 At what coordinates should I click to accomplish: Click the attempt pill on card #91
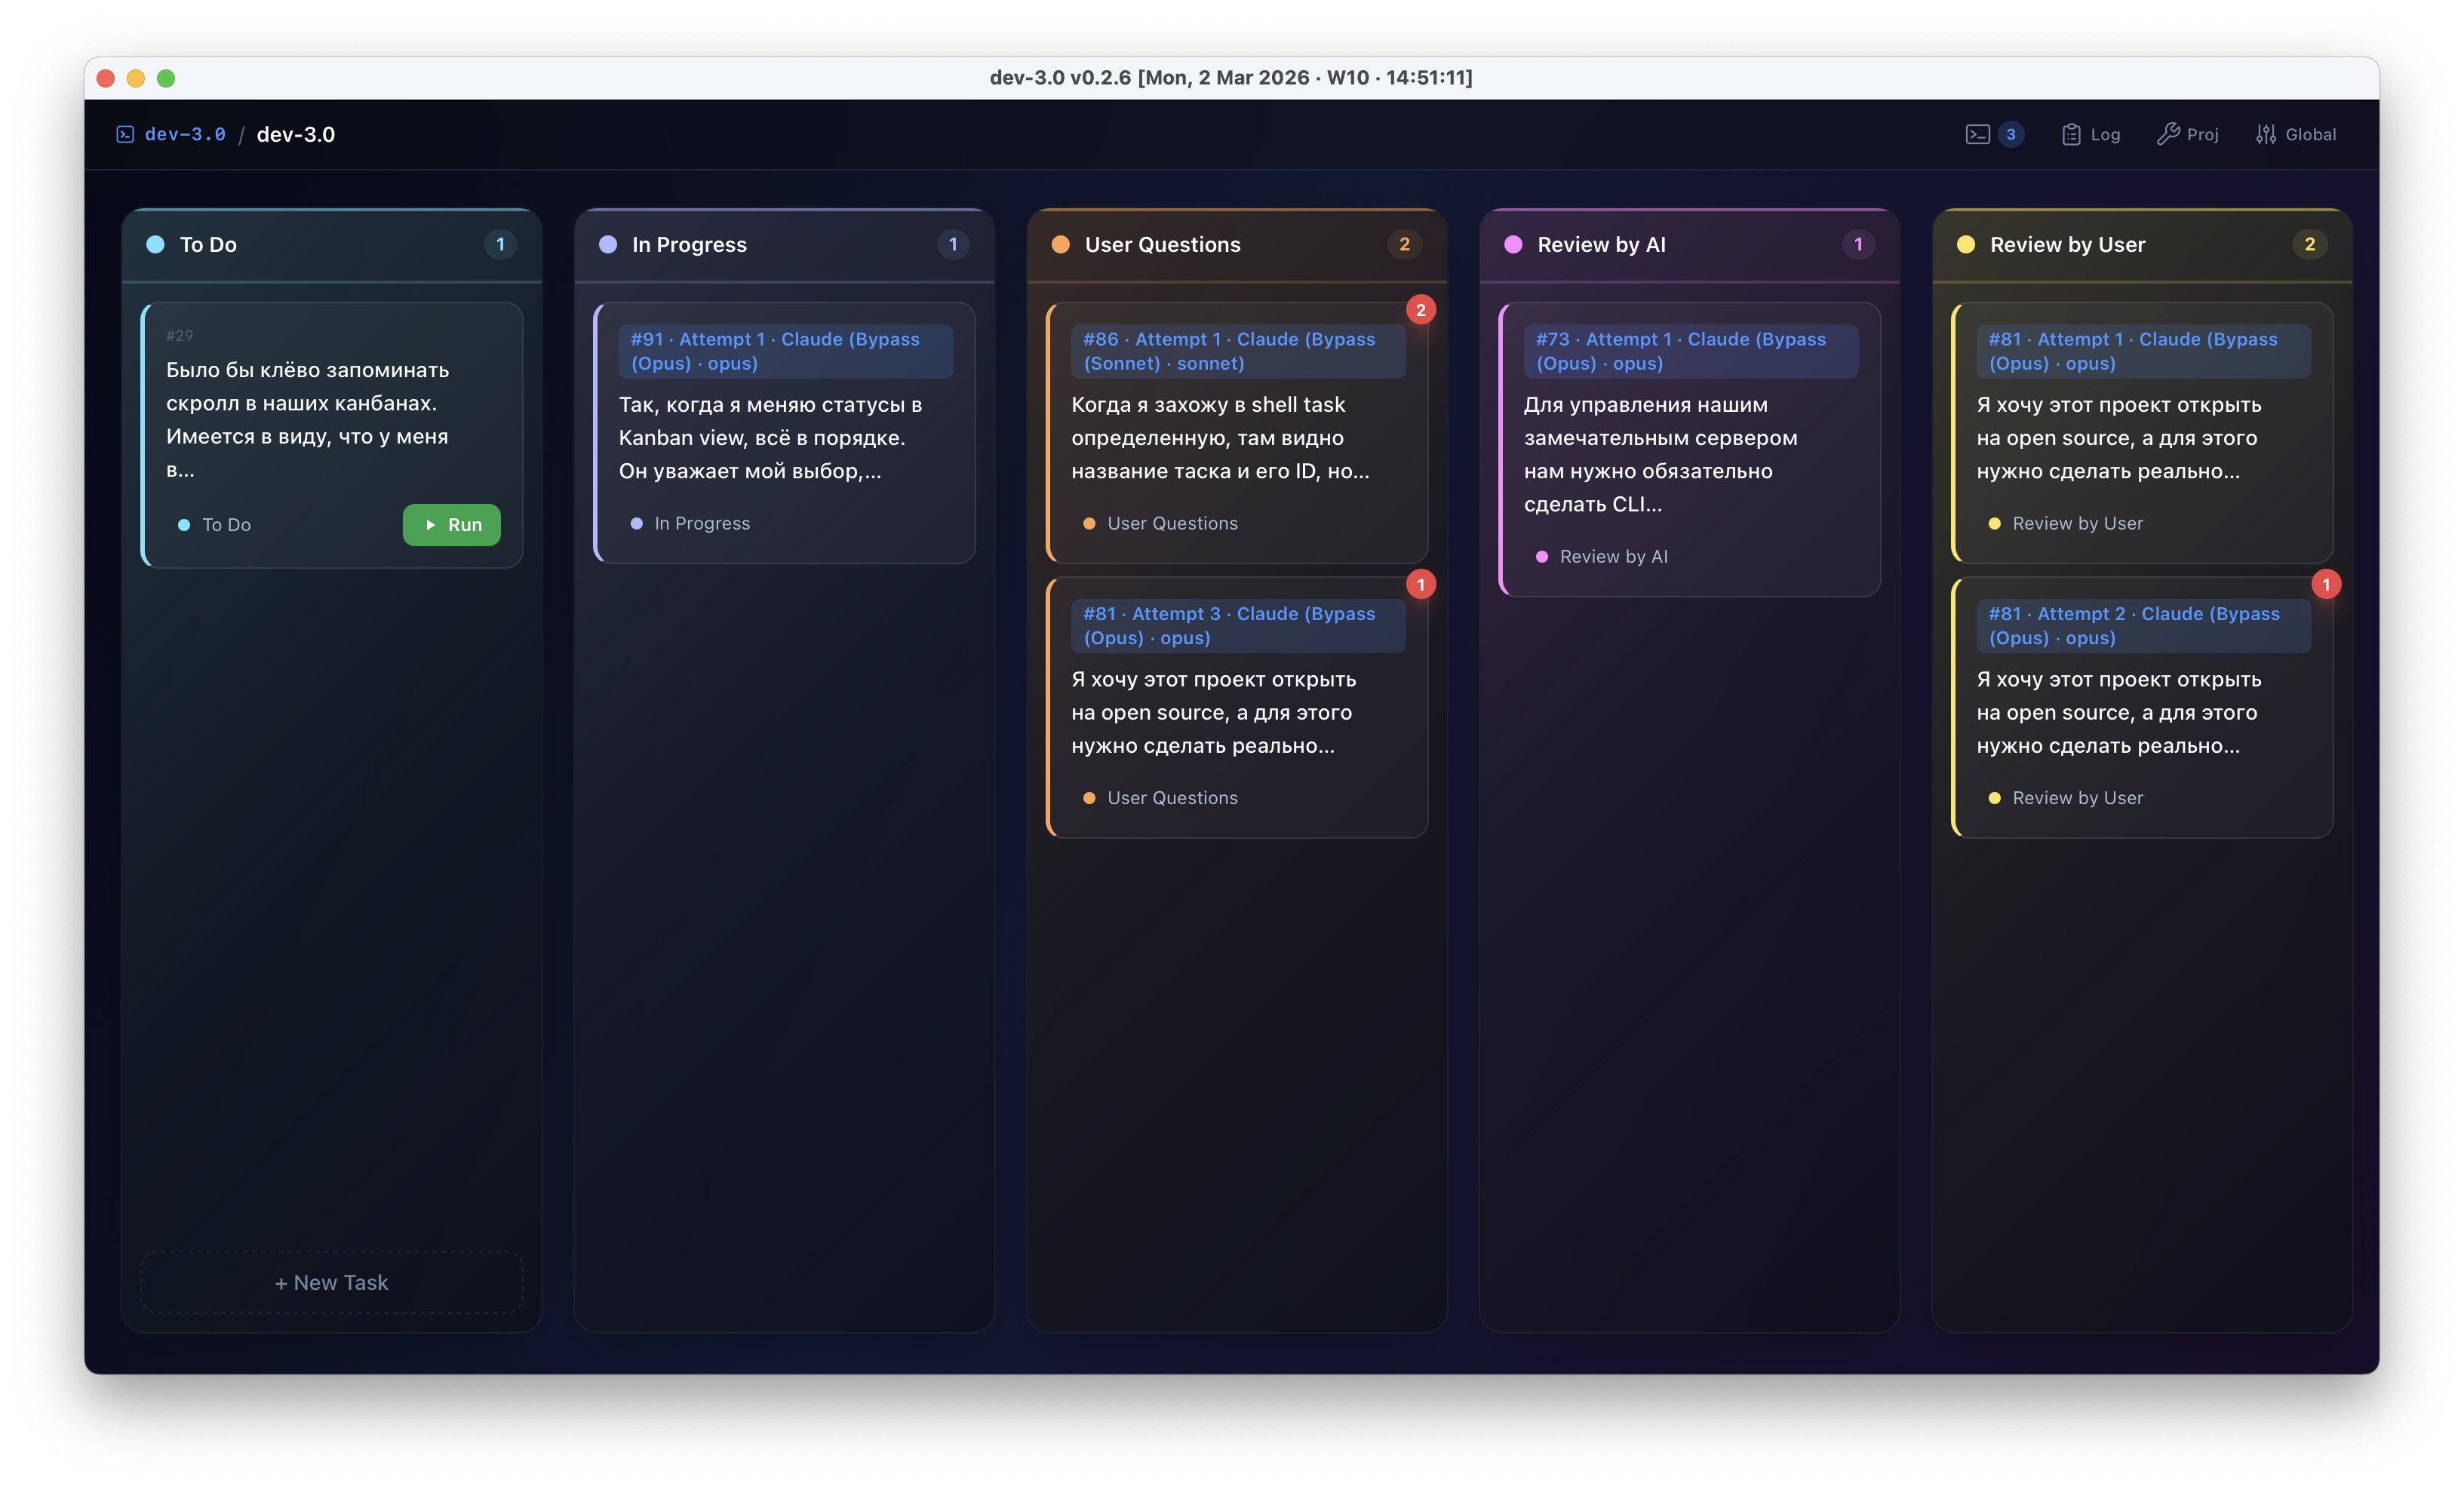pos(786,350)
